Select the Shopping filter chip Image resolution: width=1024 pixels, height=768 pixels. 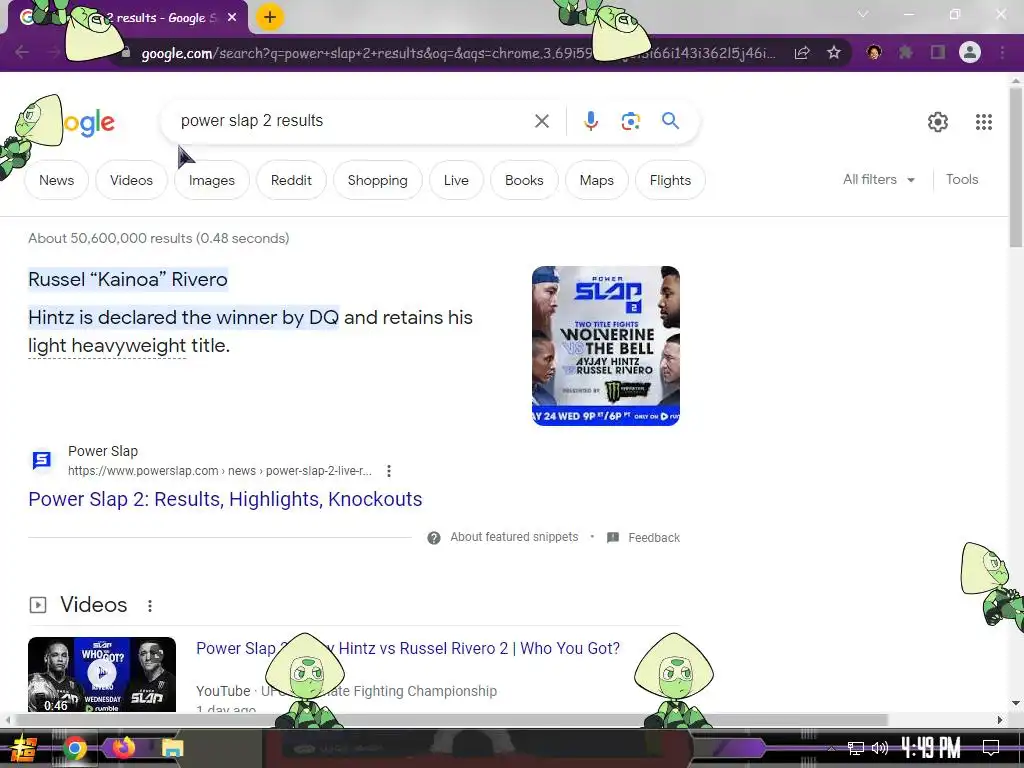[x=377, y=180]
